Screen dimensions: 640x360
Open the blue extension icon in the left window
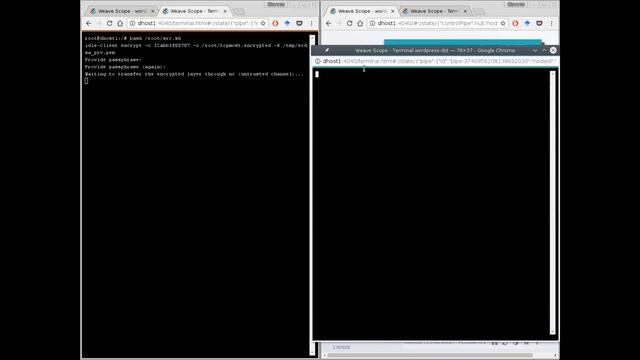point(287,24)
